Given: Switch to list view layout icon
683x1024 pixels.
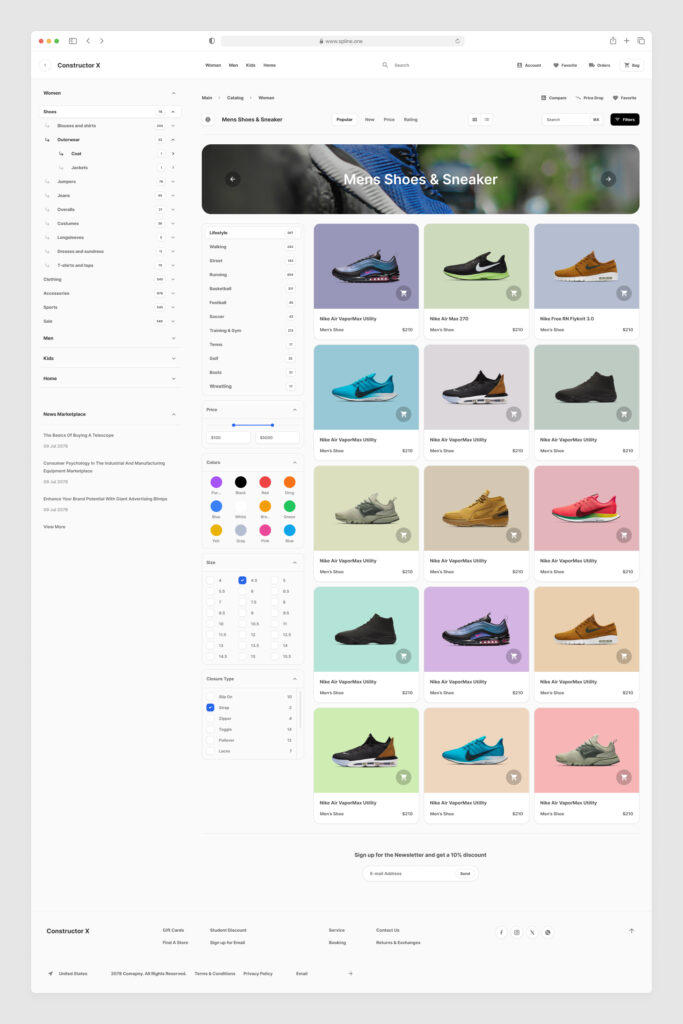Looking at the screenshot, I should (487, 120).
